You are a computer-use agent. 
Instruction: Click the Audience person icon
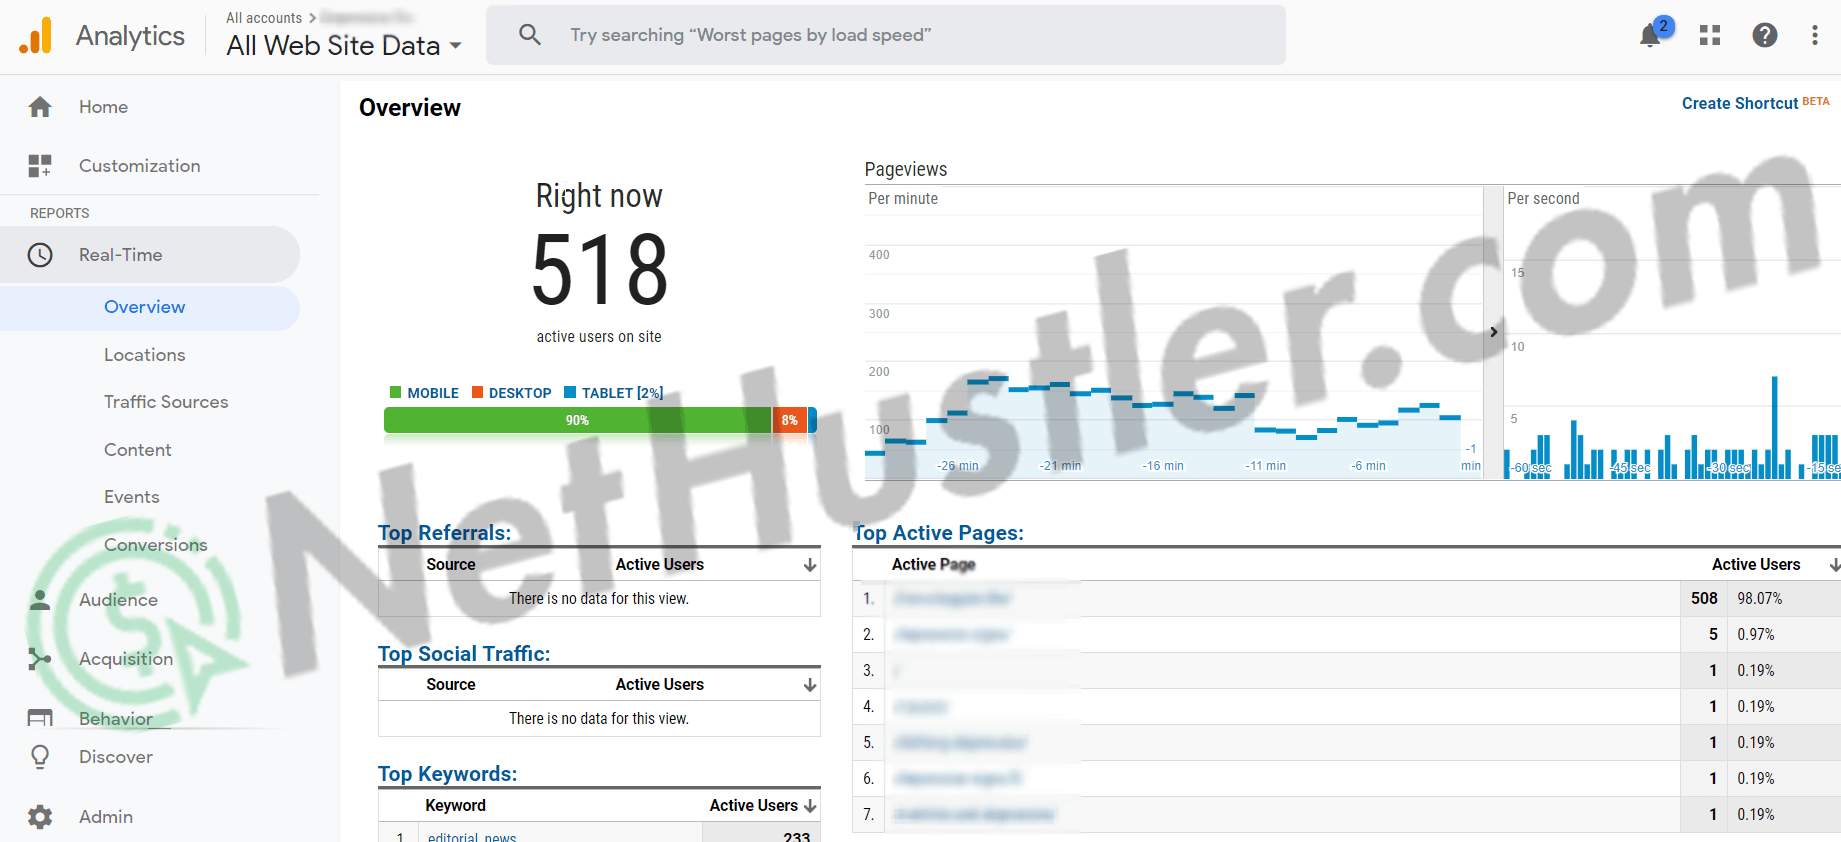(x=40, y=600)
